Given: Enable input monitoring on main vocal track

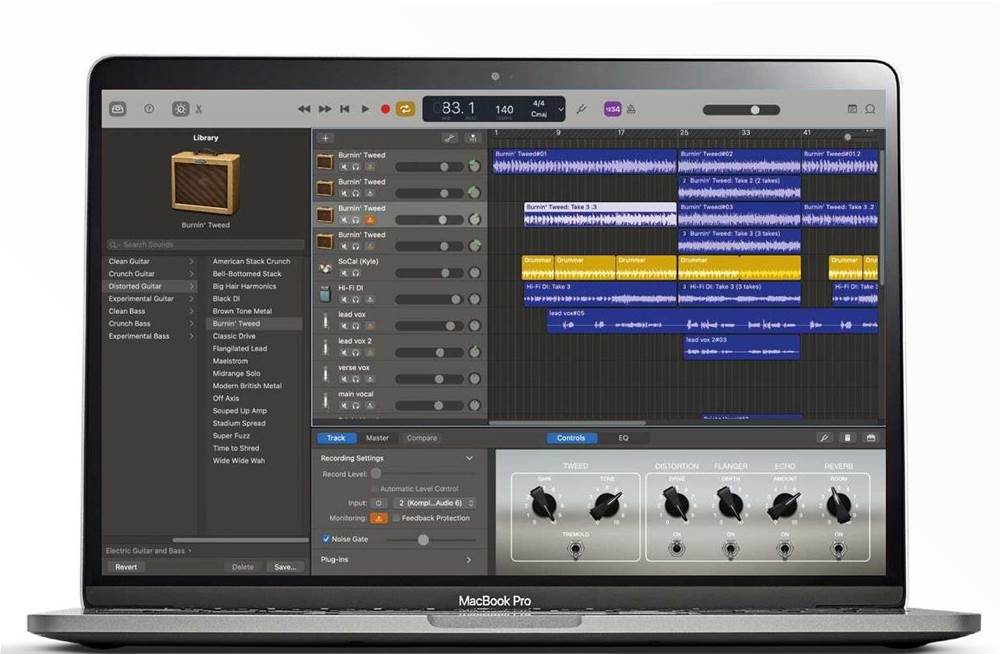Looking at the screenshot, I should click(x=369, y=405).
